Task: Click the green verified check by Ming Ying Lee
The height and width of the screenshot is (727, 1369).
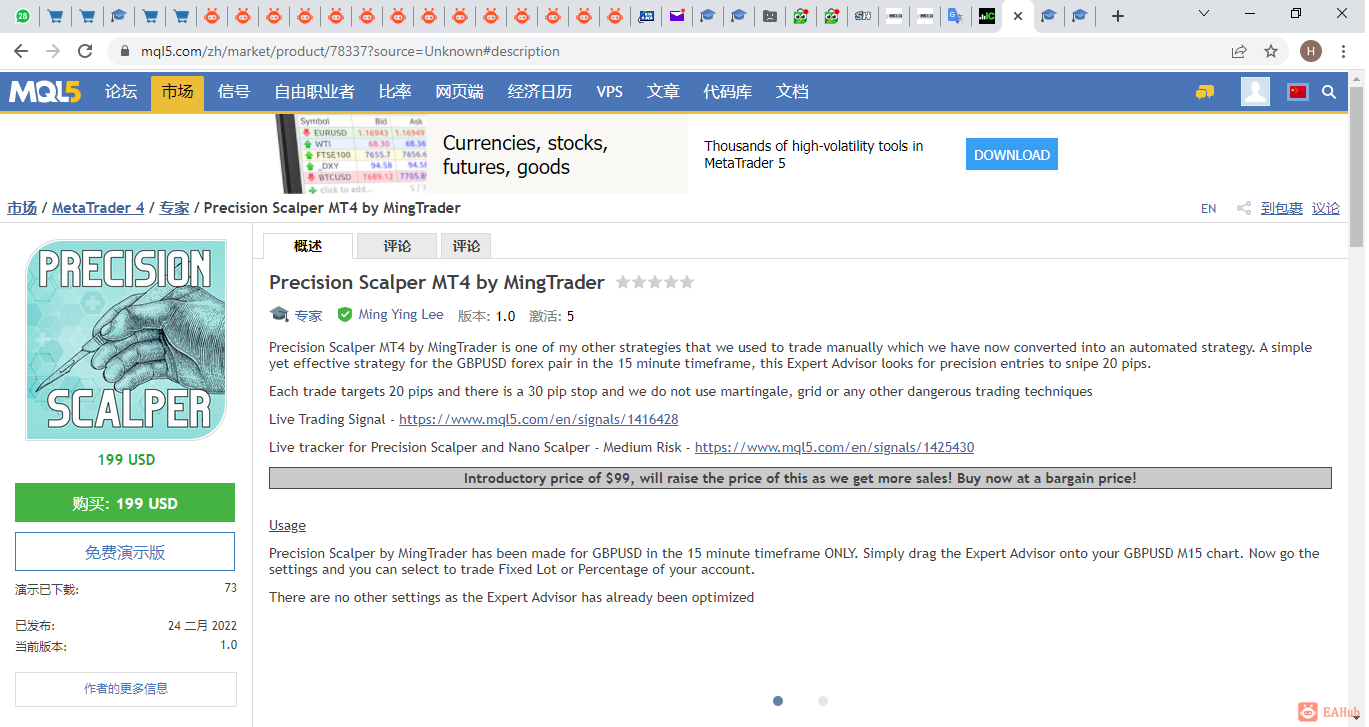Action: (345, 315)
